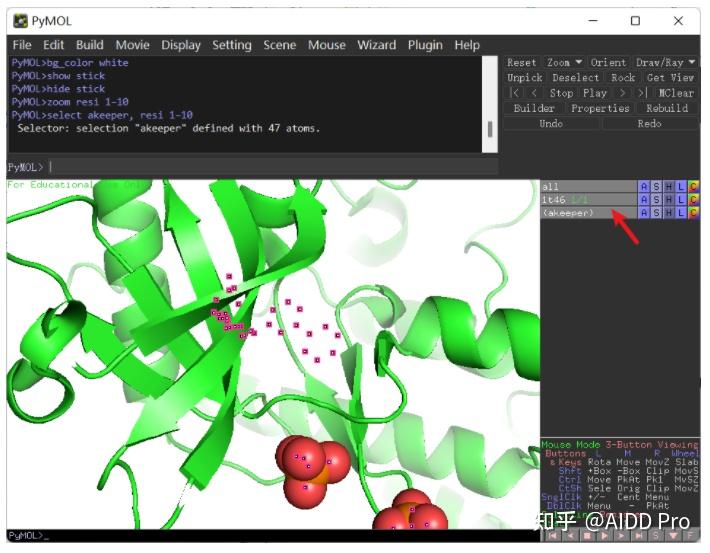The image size is (710, 553).
Task: Jump to last frame in top panel
Action: click(642, 93)
